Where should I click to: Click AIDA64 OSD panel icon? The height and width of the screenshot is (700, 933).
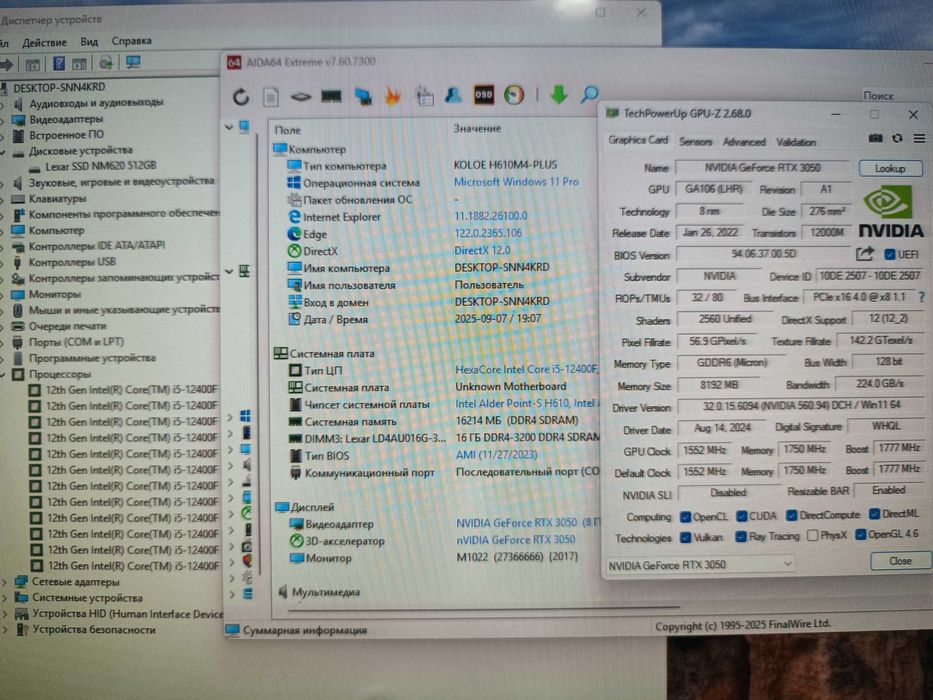pyautogui.click(x=484, y=95)
